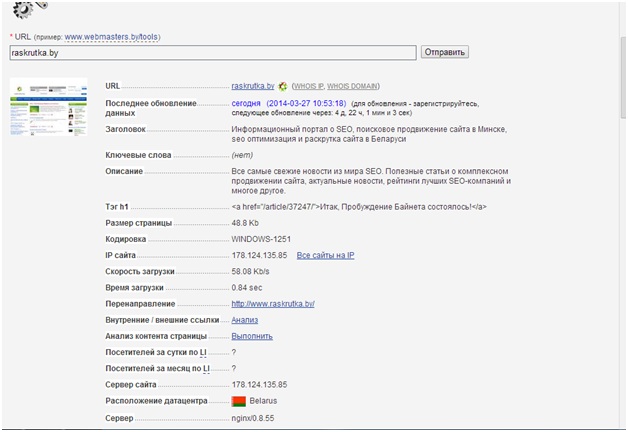
Task: Click LI in monthly visitors label
Action: click(x=205, y=368)
